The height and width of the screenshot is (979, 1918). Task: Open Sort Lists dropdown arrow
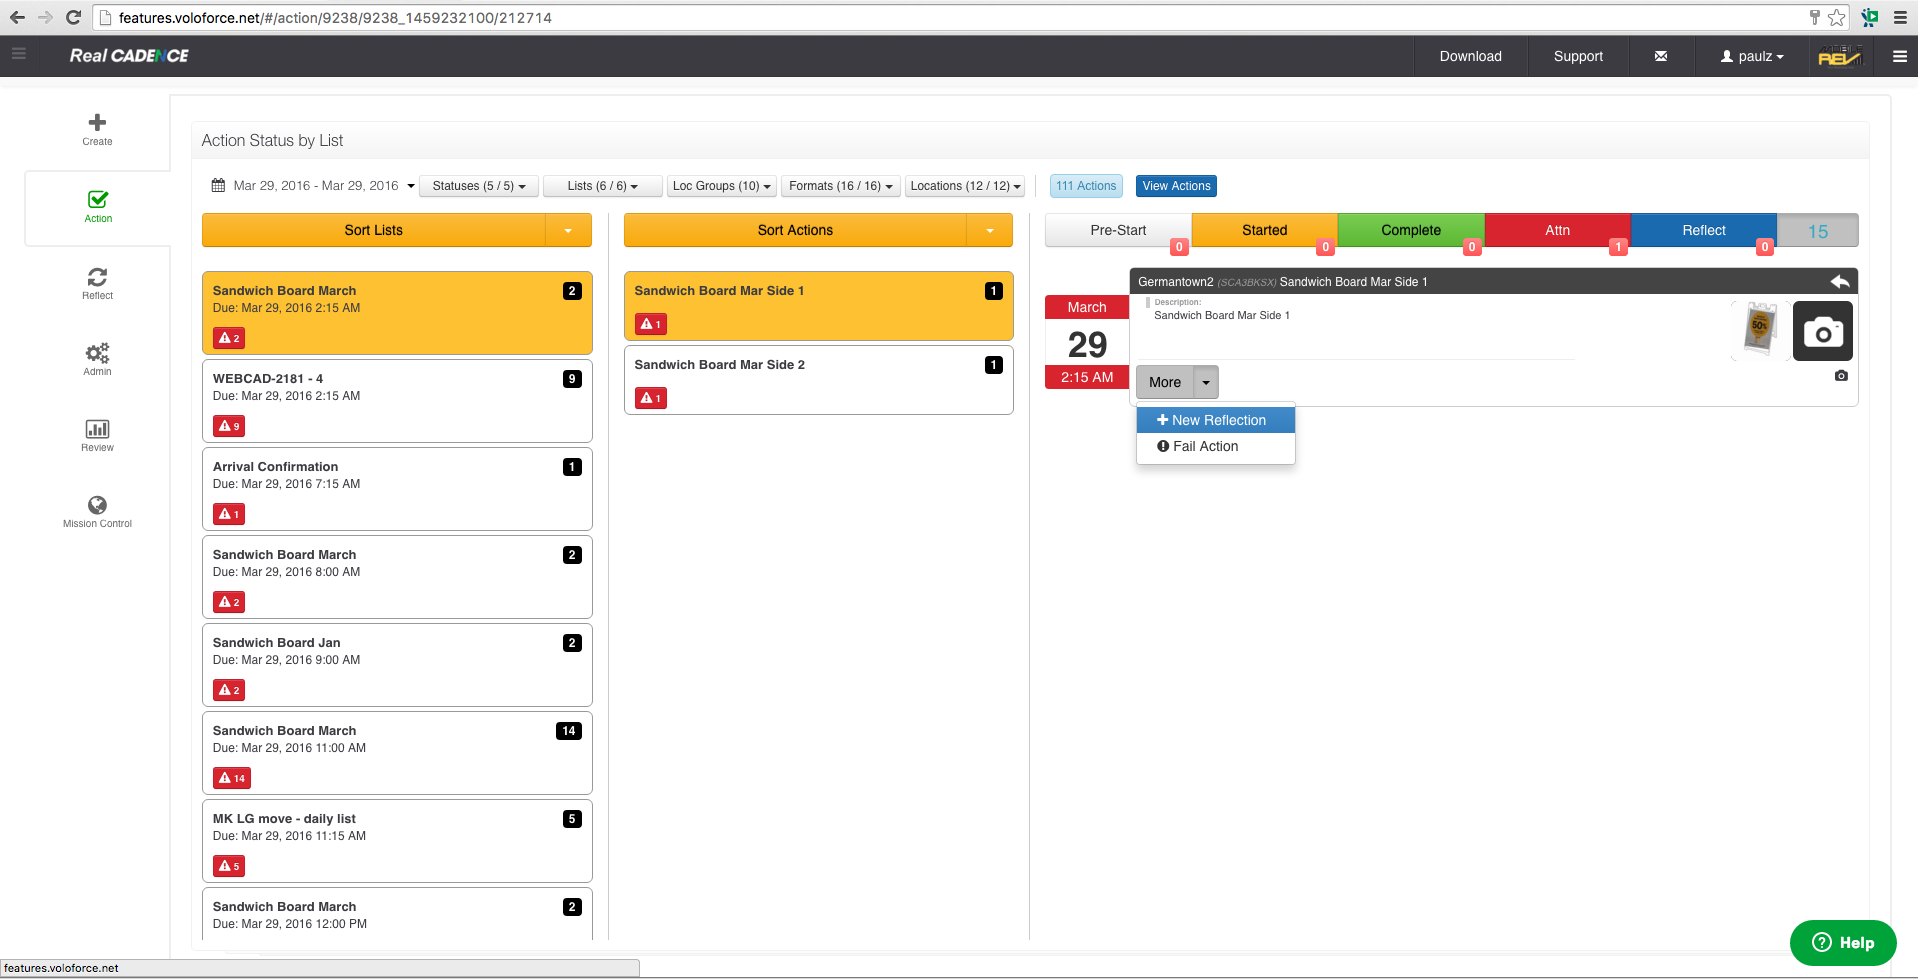tap(568, 231)
